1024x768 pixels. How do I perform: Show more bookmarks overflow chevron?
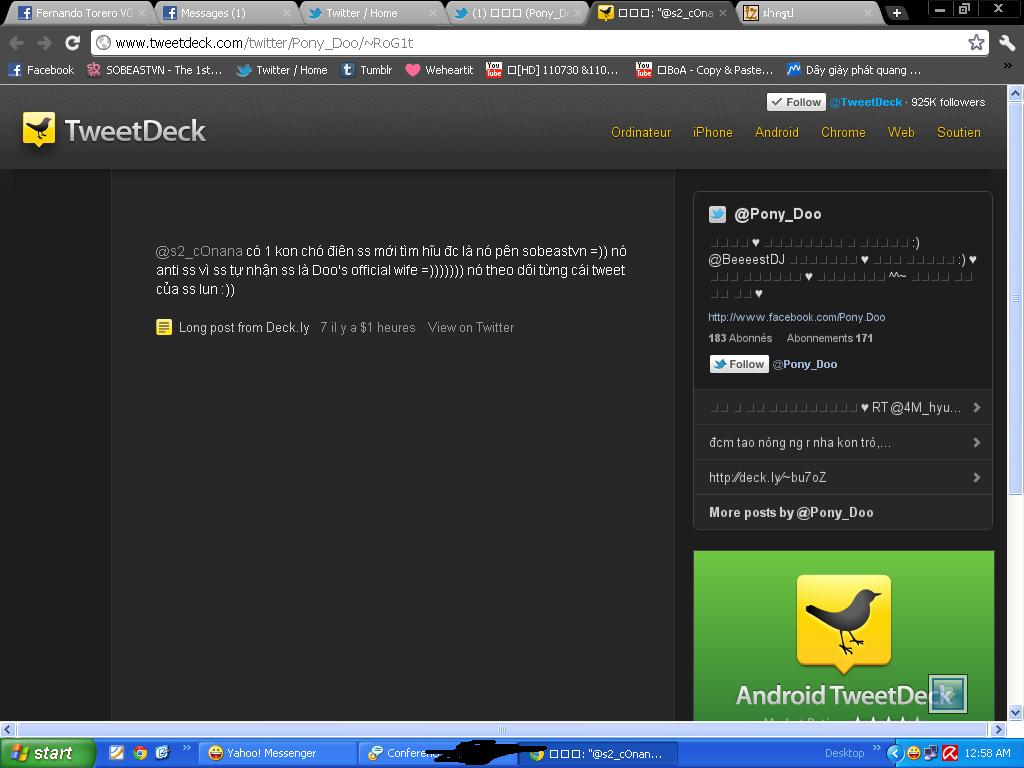1007,65
